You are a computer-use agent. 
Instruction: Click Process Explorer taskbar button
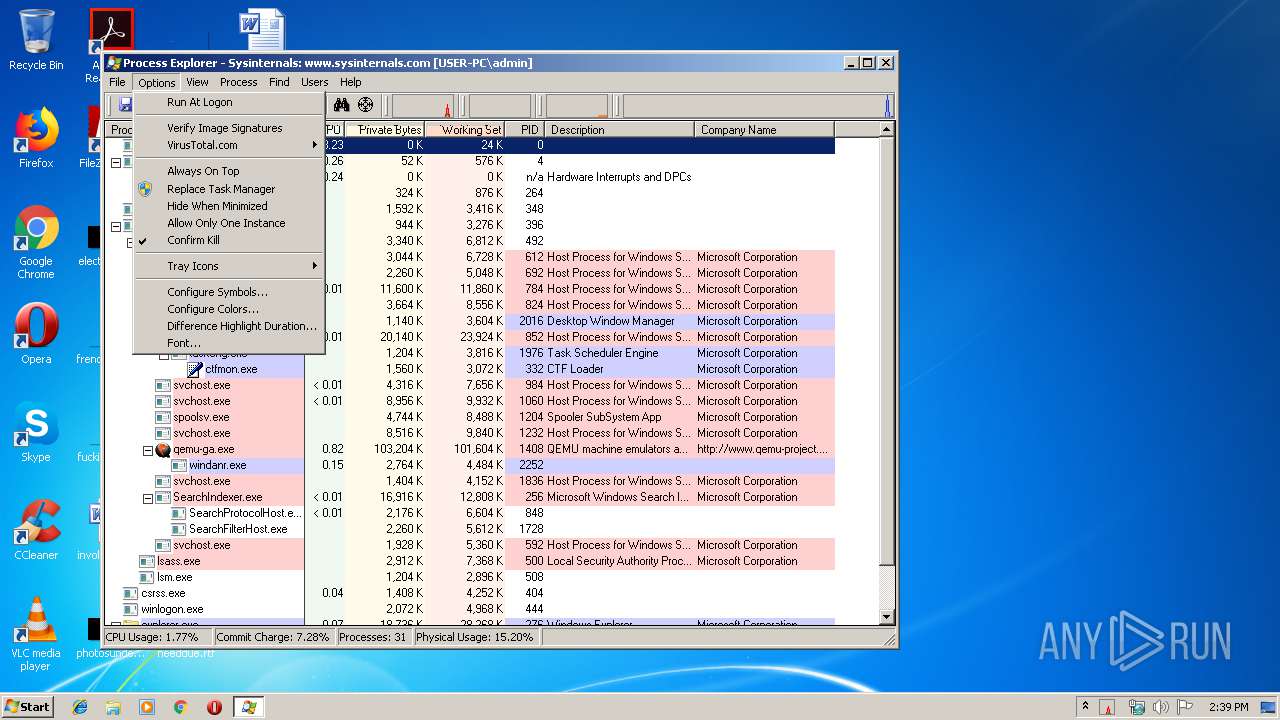coord(249,707)
